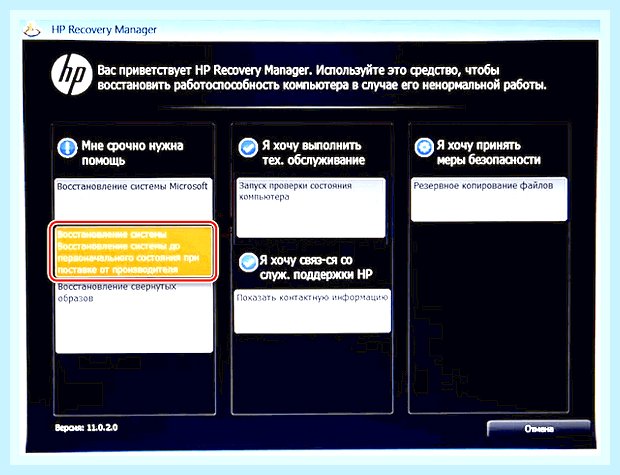
Task: Click the 'Я хочу связ-ся со служ. поддержки HP' heading
Action: click(316, 267)
